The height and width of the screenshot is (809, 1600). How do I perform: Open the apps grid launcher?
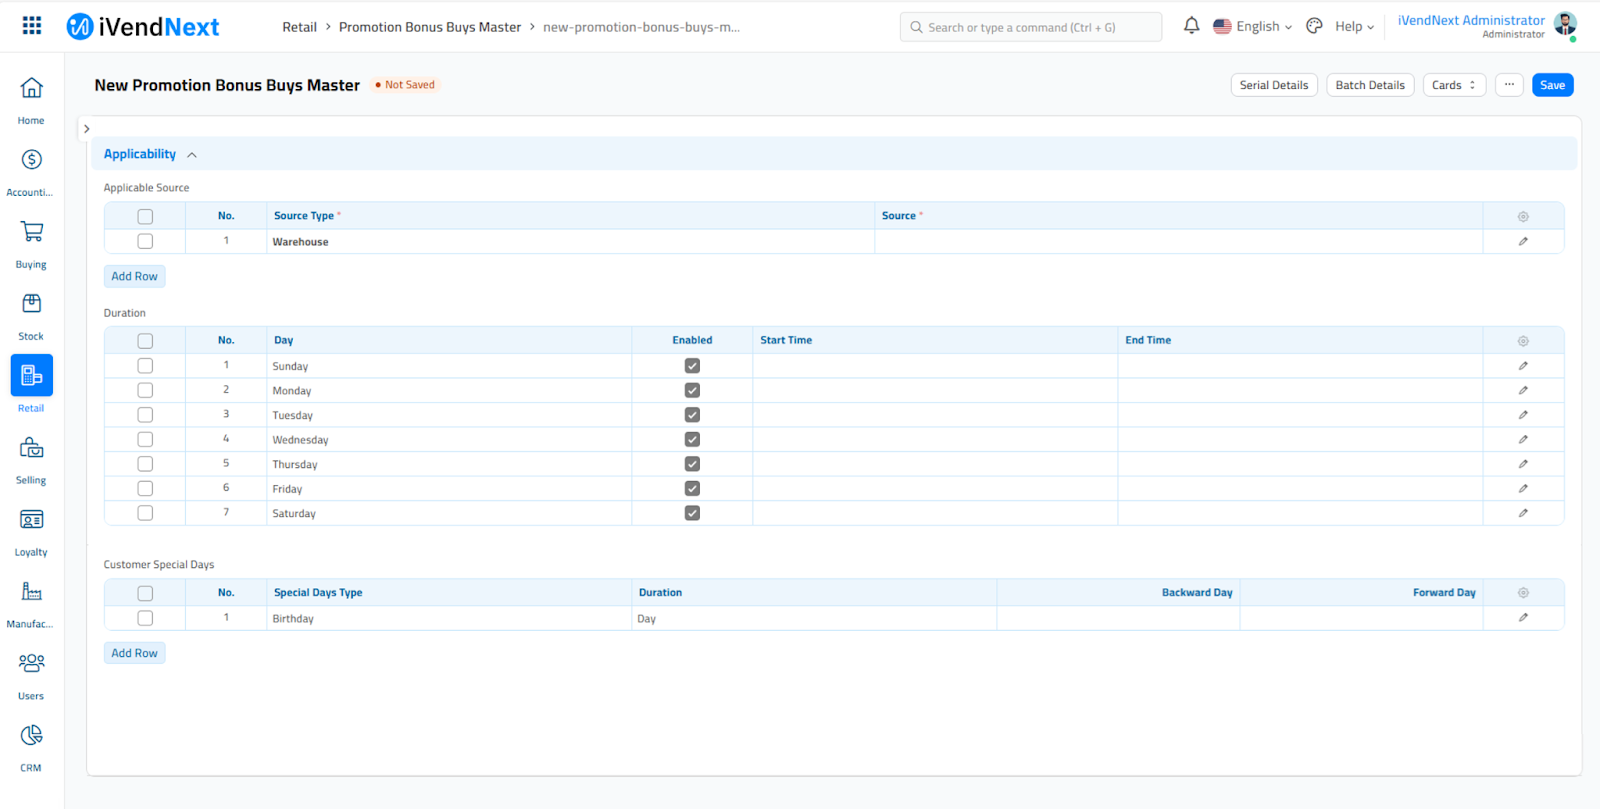pos(32,26)
